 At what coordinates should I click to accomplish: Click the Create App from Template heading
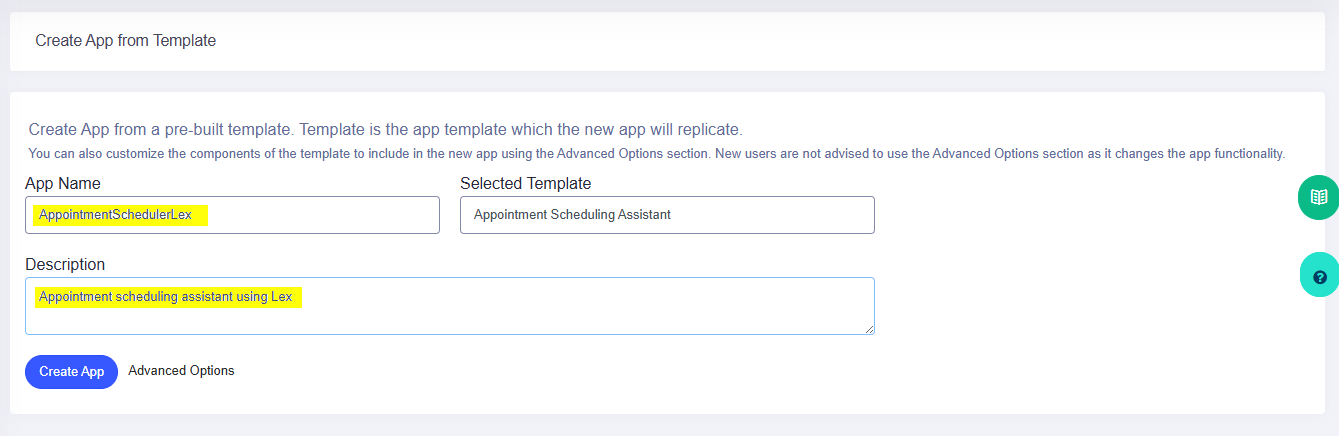[126, 41]
